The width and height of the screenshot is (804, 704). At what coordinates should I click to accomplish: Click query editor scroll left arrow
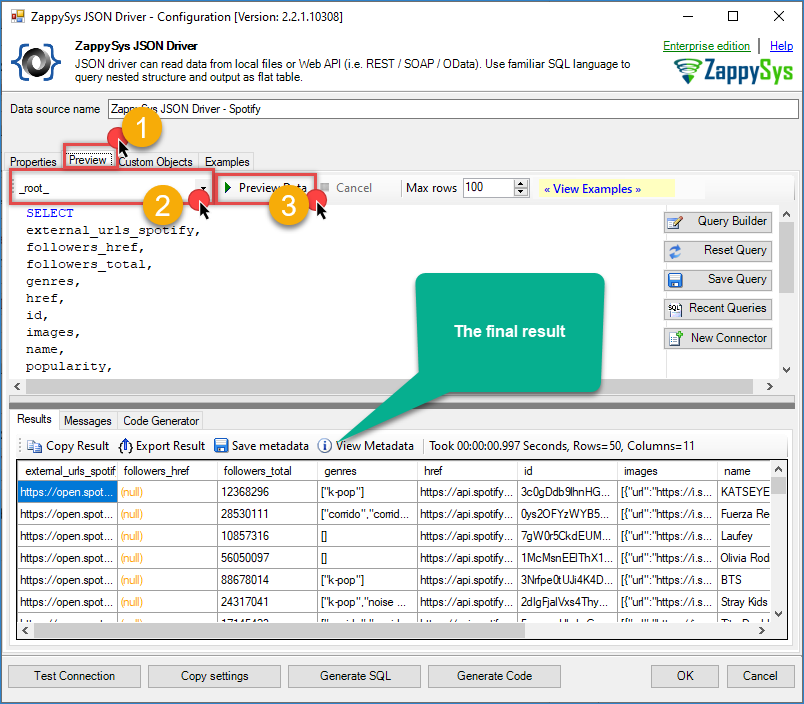[x=17, y=387]
